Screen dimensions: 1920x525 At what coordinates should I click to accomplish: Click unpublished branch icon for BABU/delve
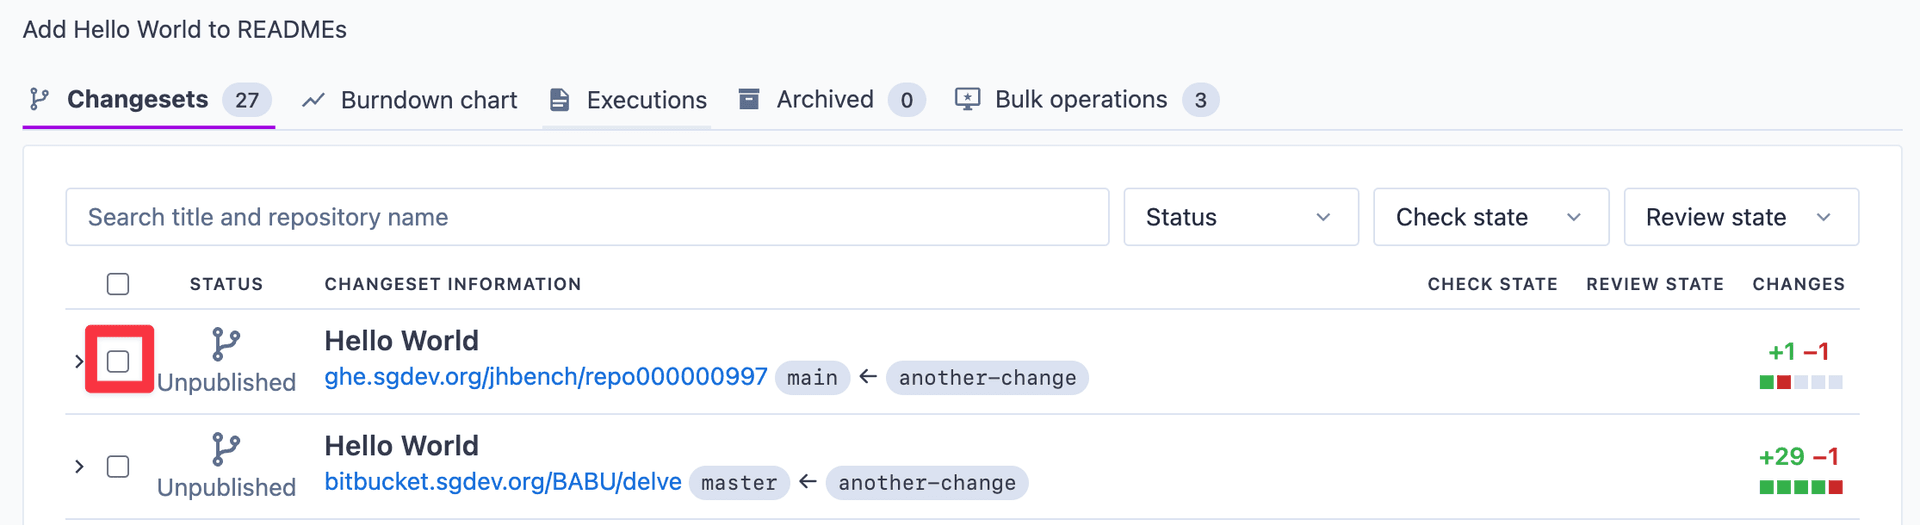coord(226,450)
